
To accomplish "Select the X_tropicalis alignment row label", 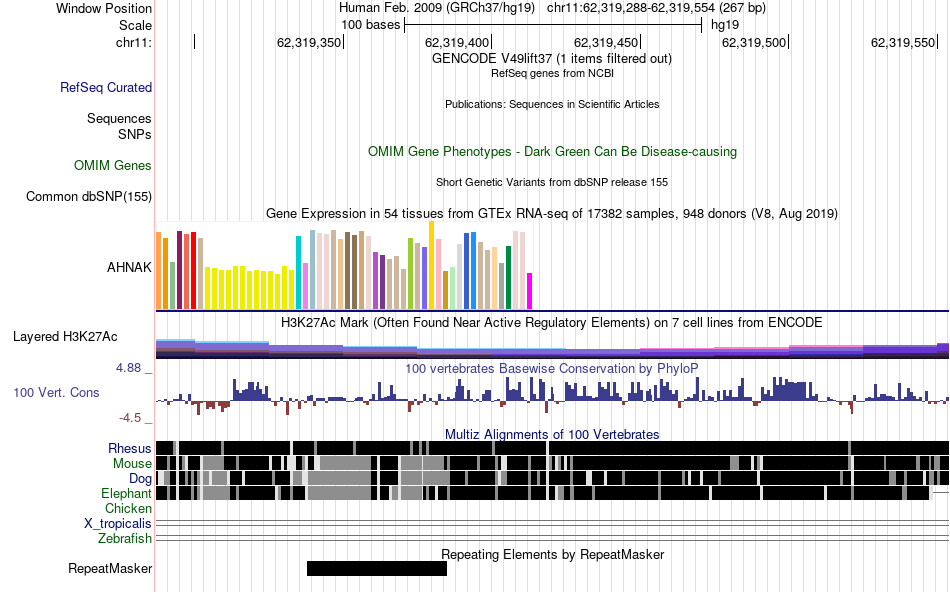I will tap(118, 524).
